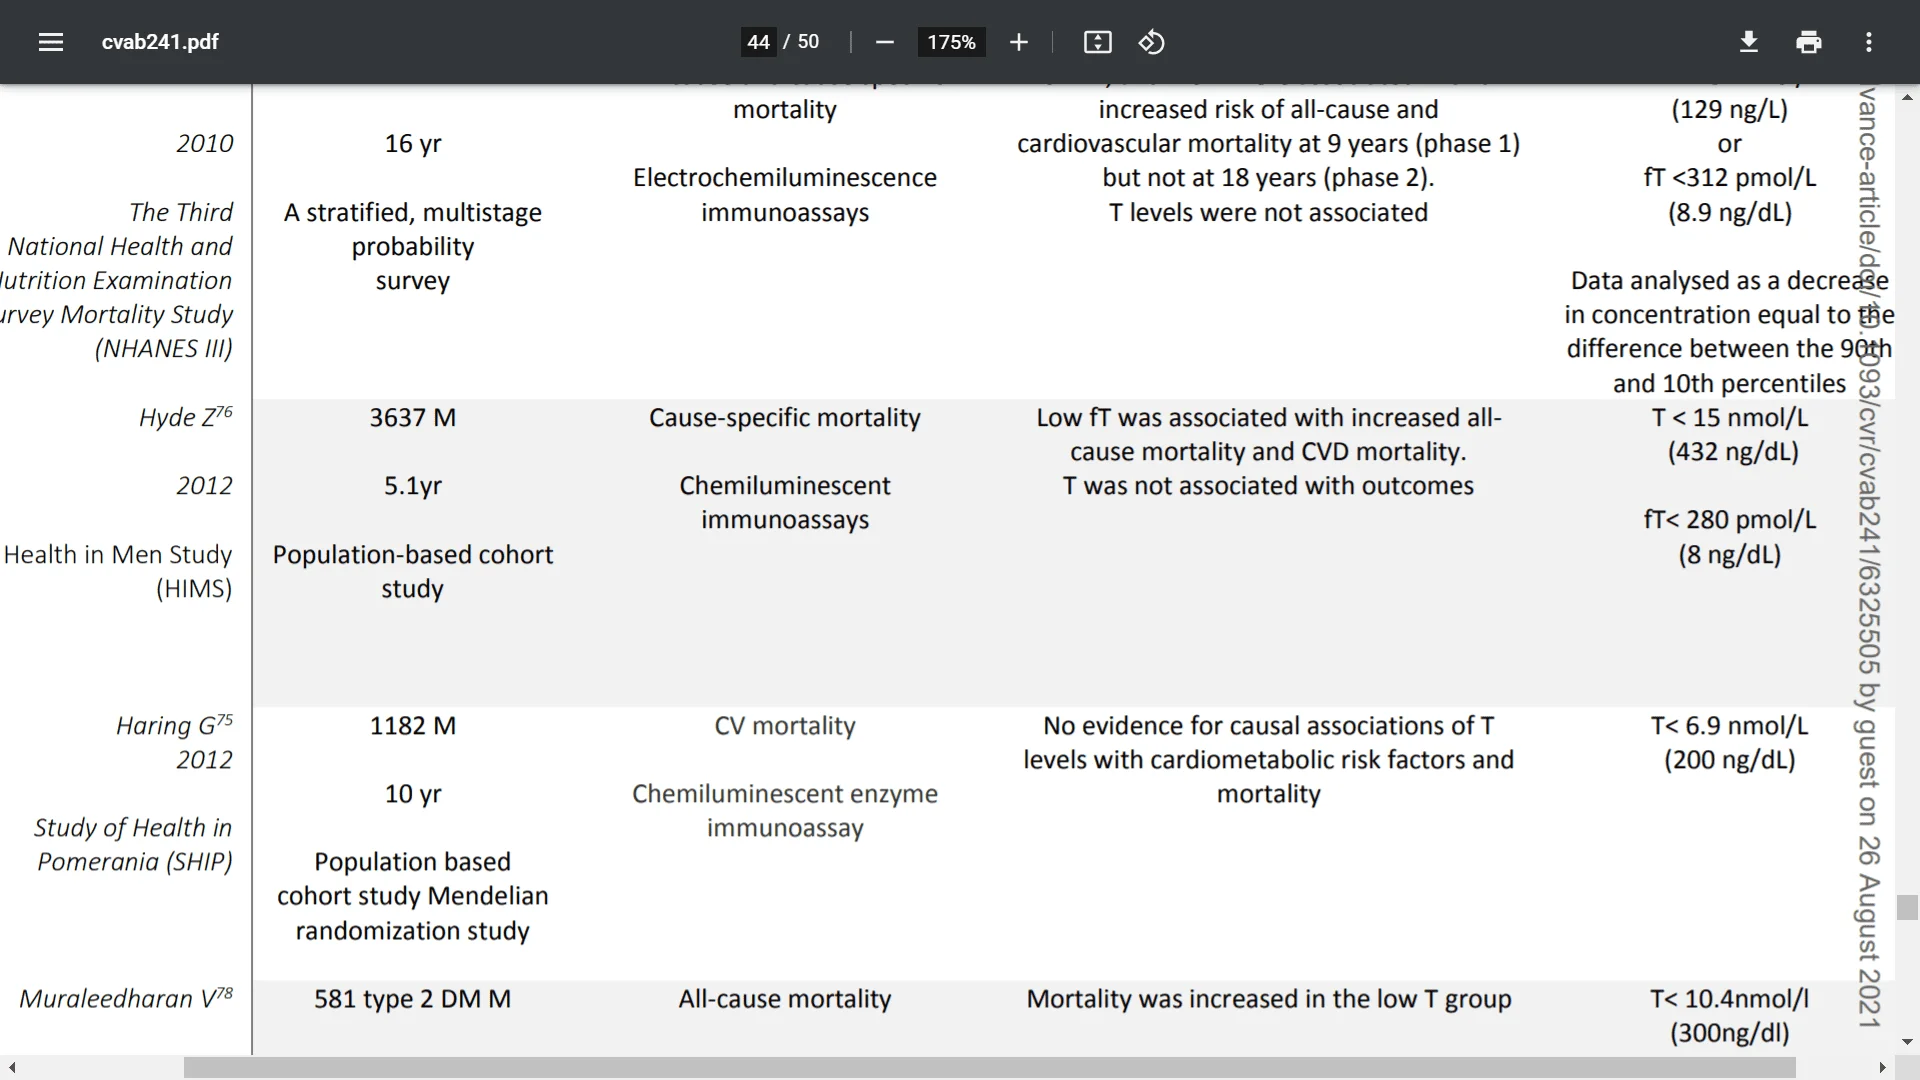The image size is (1920, 1080).
Task: Click the year 2010
Action: coord(205,143)
